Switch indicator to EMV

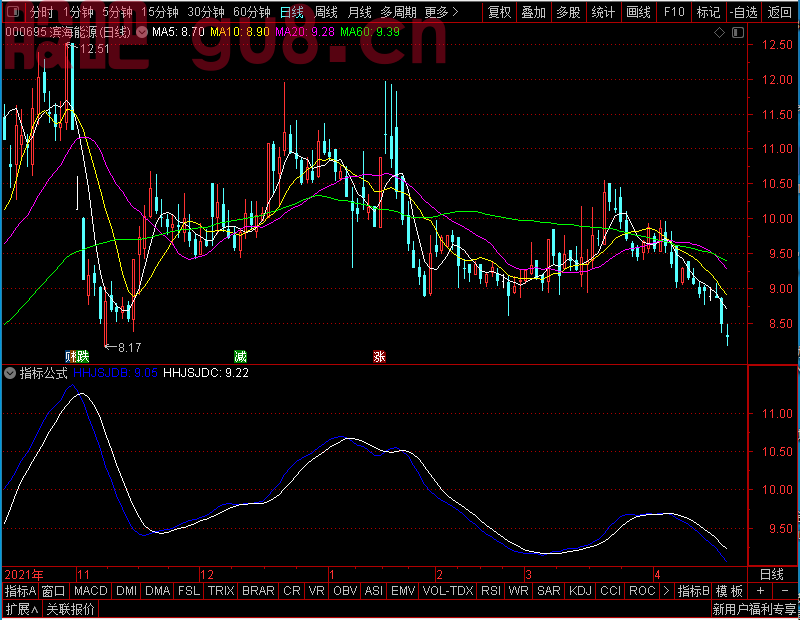tap(403, 591)
